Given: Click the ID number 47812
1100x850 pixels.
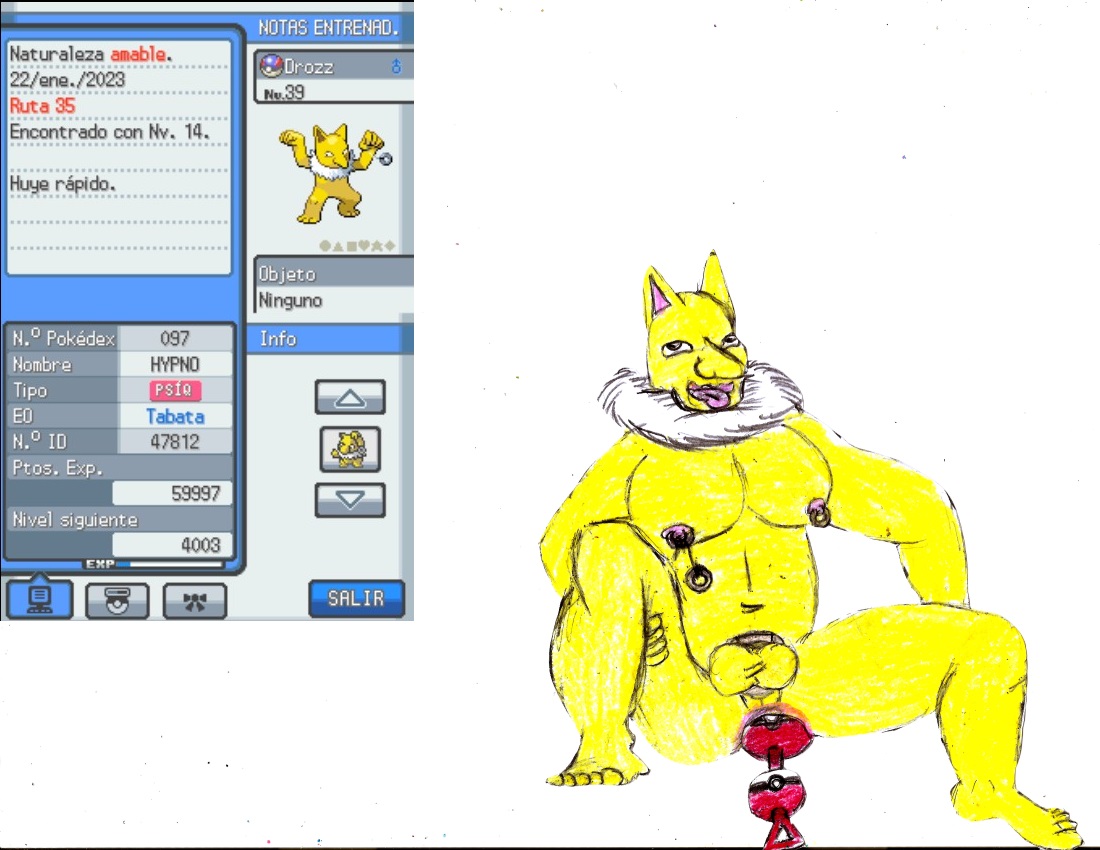Looking at the screenshot, I should pyautogui.click(x=175, y=442).
